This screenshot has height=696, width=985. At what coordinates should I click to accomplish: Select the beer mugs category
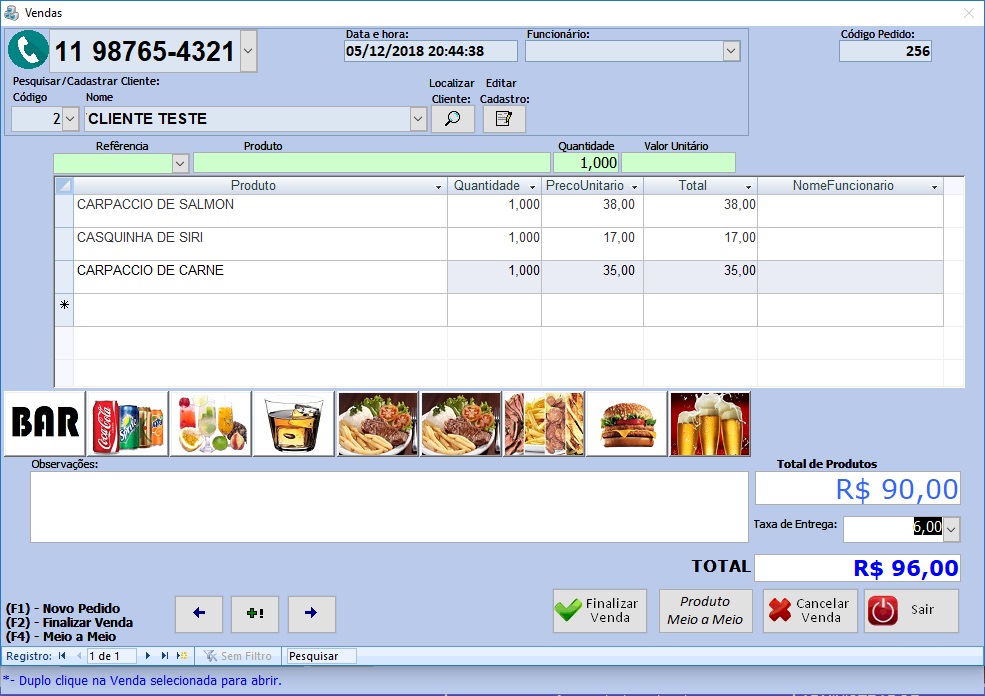pyautogui.click(x=709, y=423)
